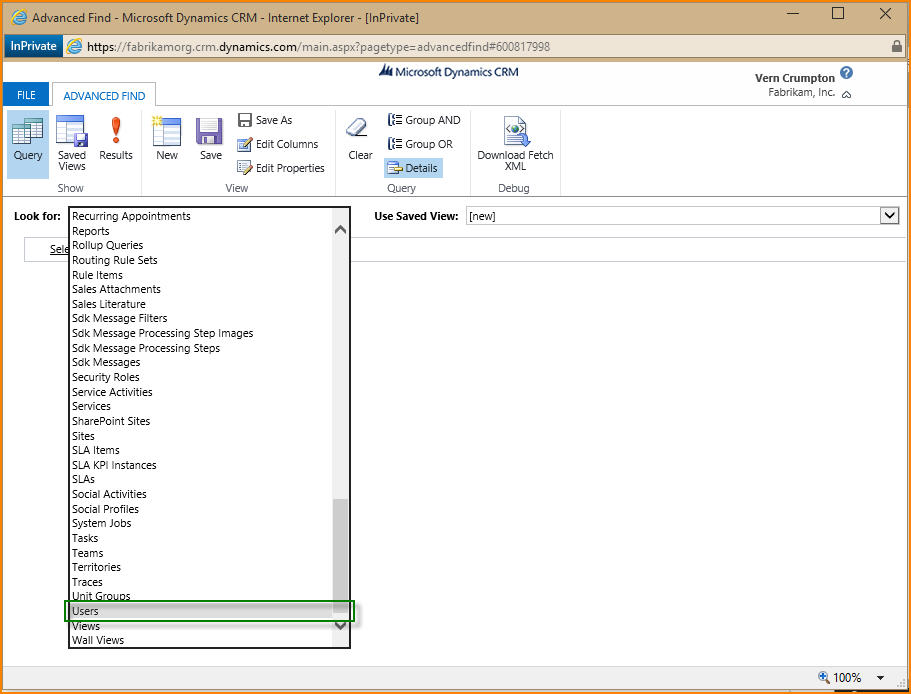Image resolution: width=911 pixels, height=694 pixels.
Task: Open Edit Properties
Action: click(x=281, y=168)
